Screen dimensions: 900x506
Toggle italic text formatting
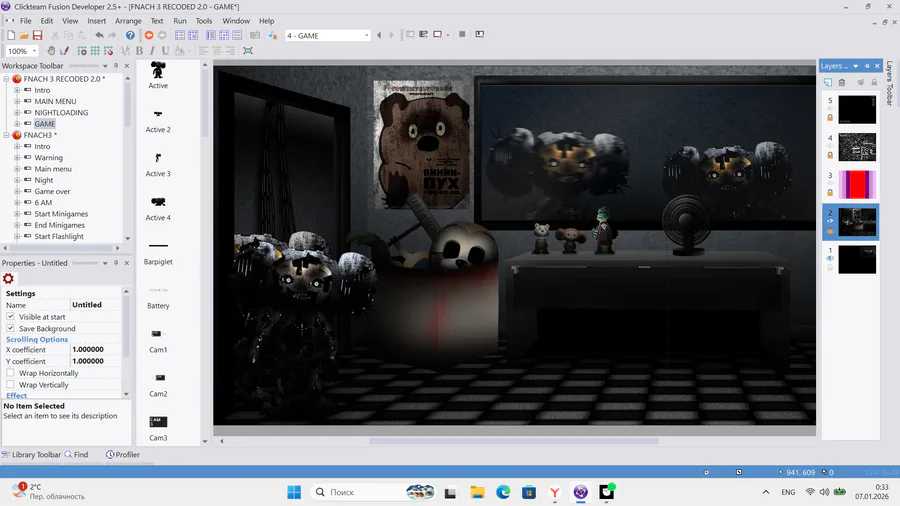click(152, 51)
